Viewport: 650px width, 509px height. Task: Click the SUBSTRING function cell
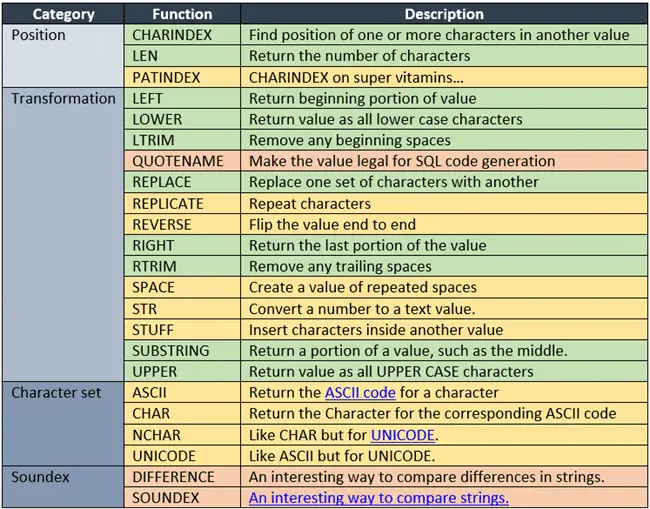(x=182, y=351)
